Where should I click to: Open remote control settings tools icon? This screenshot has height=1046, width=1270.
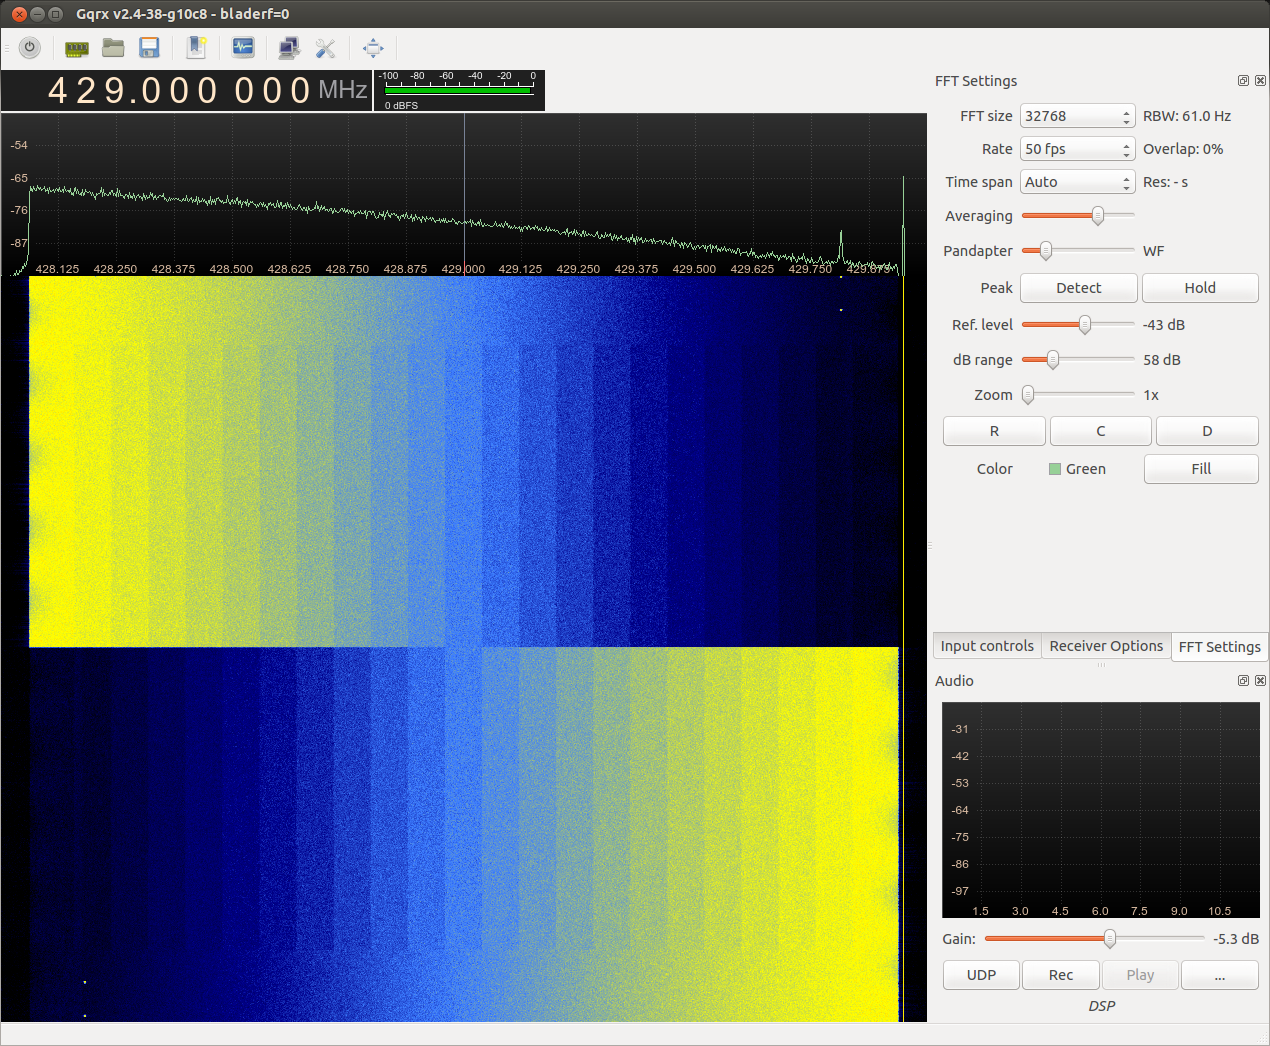[325, 48]
